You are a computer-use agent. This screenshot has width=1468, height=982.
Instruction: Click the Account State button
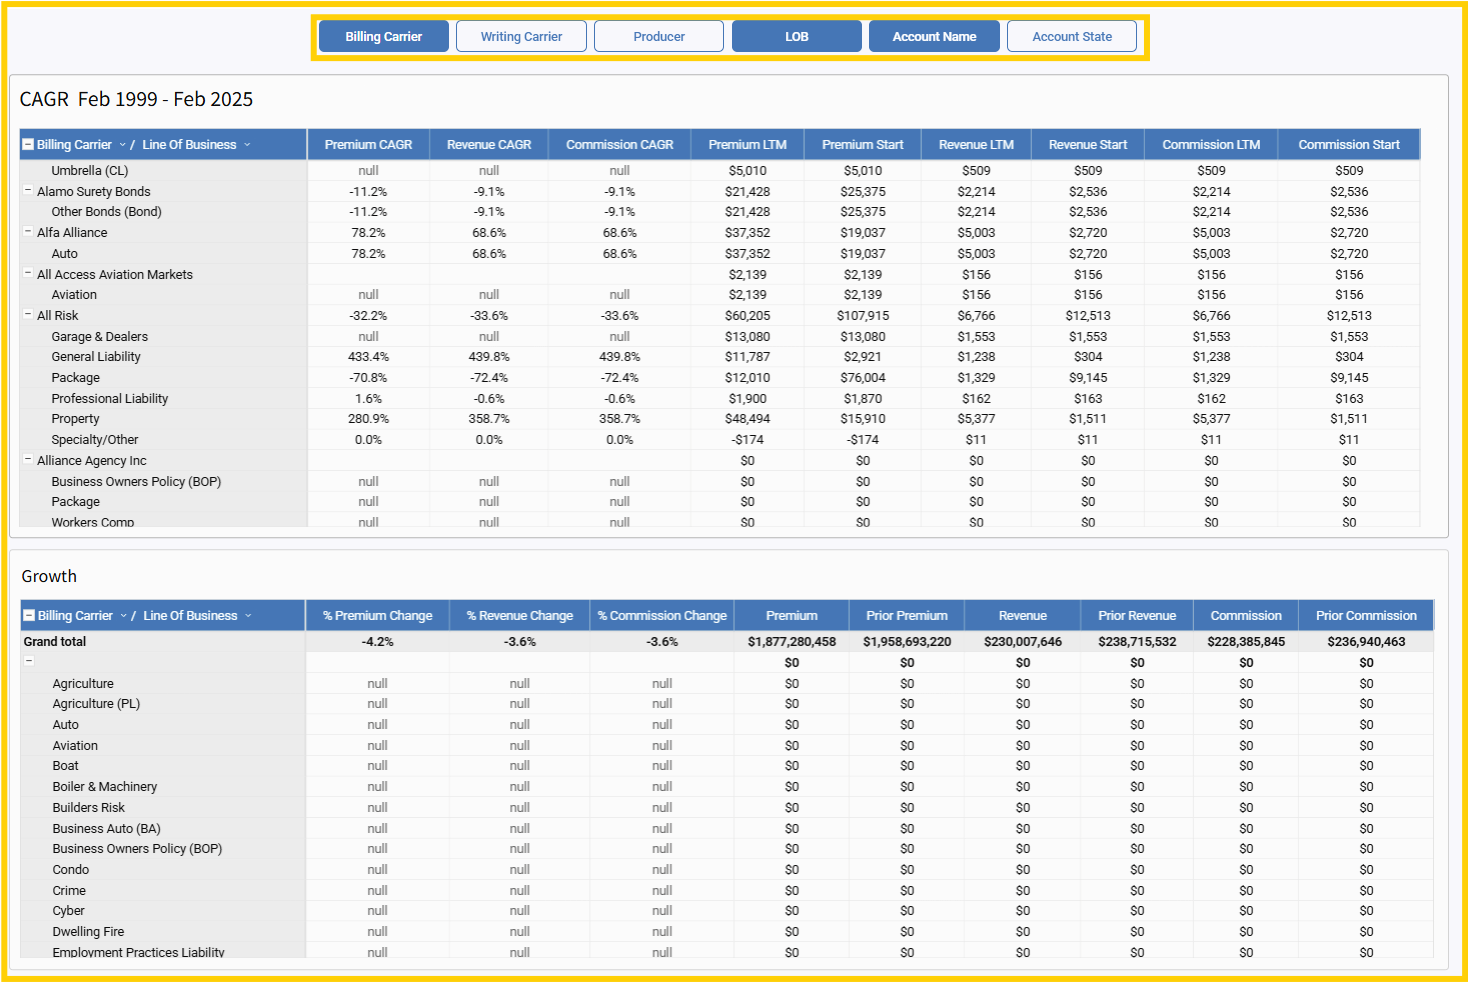[x=1072, y=37]
